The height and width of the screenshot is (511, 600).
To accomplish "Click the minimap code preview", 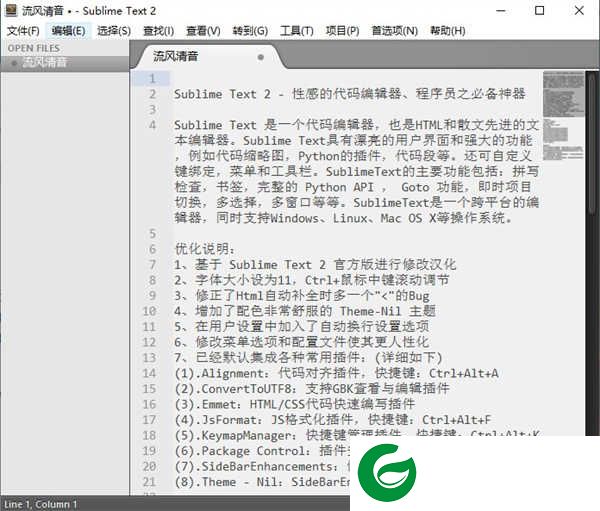I will 563,116.
